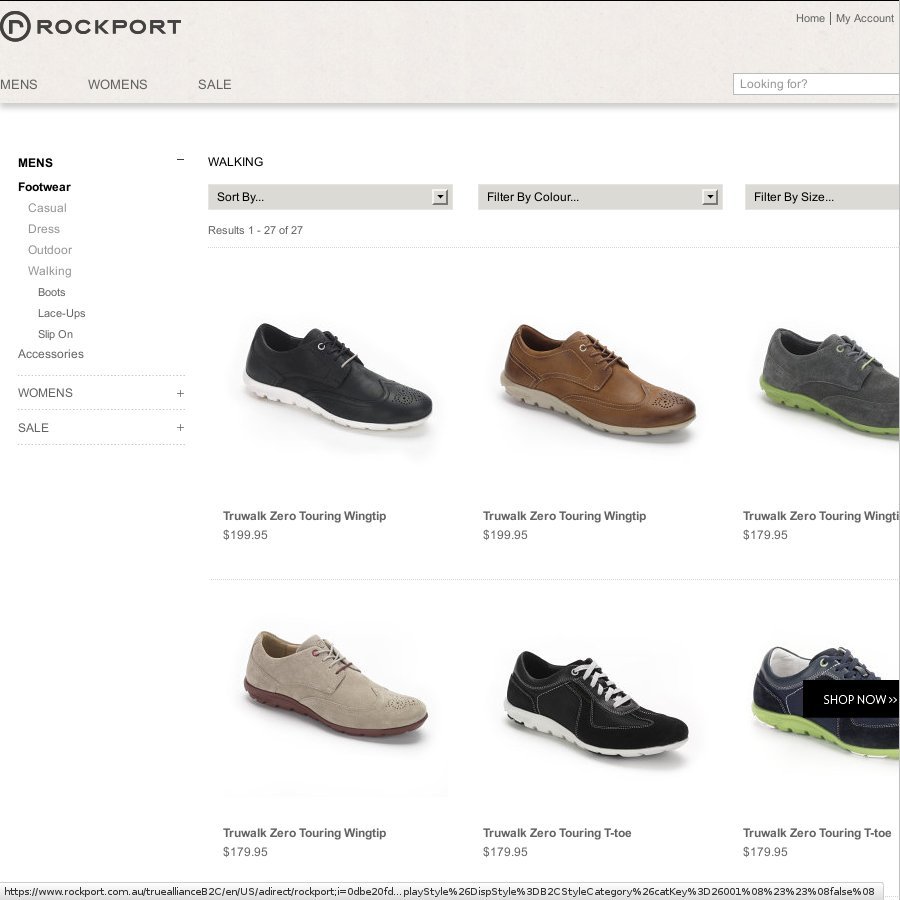Open black Truwalk Zero Touring T-toe title link

click(557, 833)
